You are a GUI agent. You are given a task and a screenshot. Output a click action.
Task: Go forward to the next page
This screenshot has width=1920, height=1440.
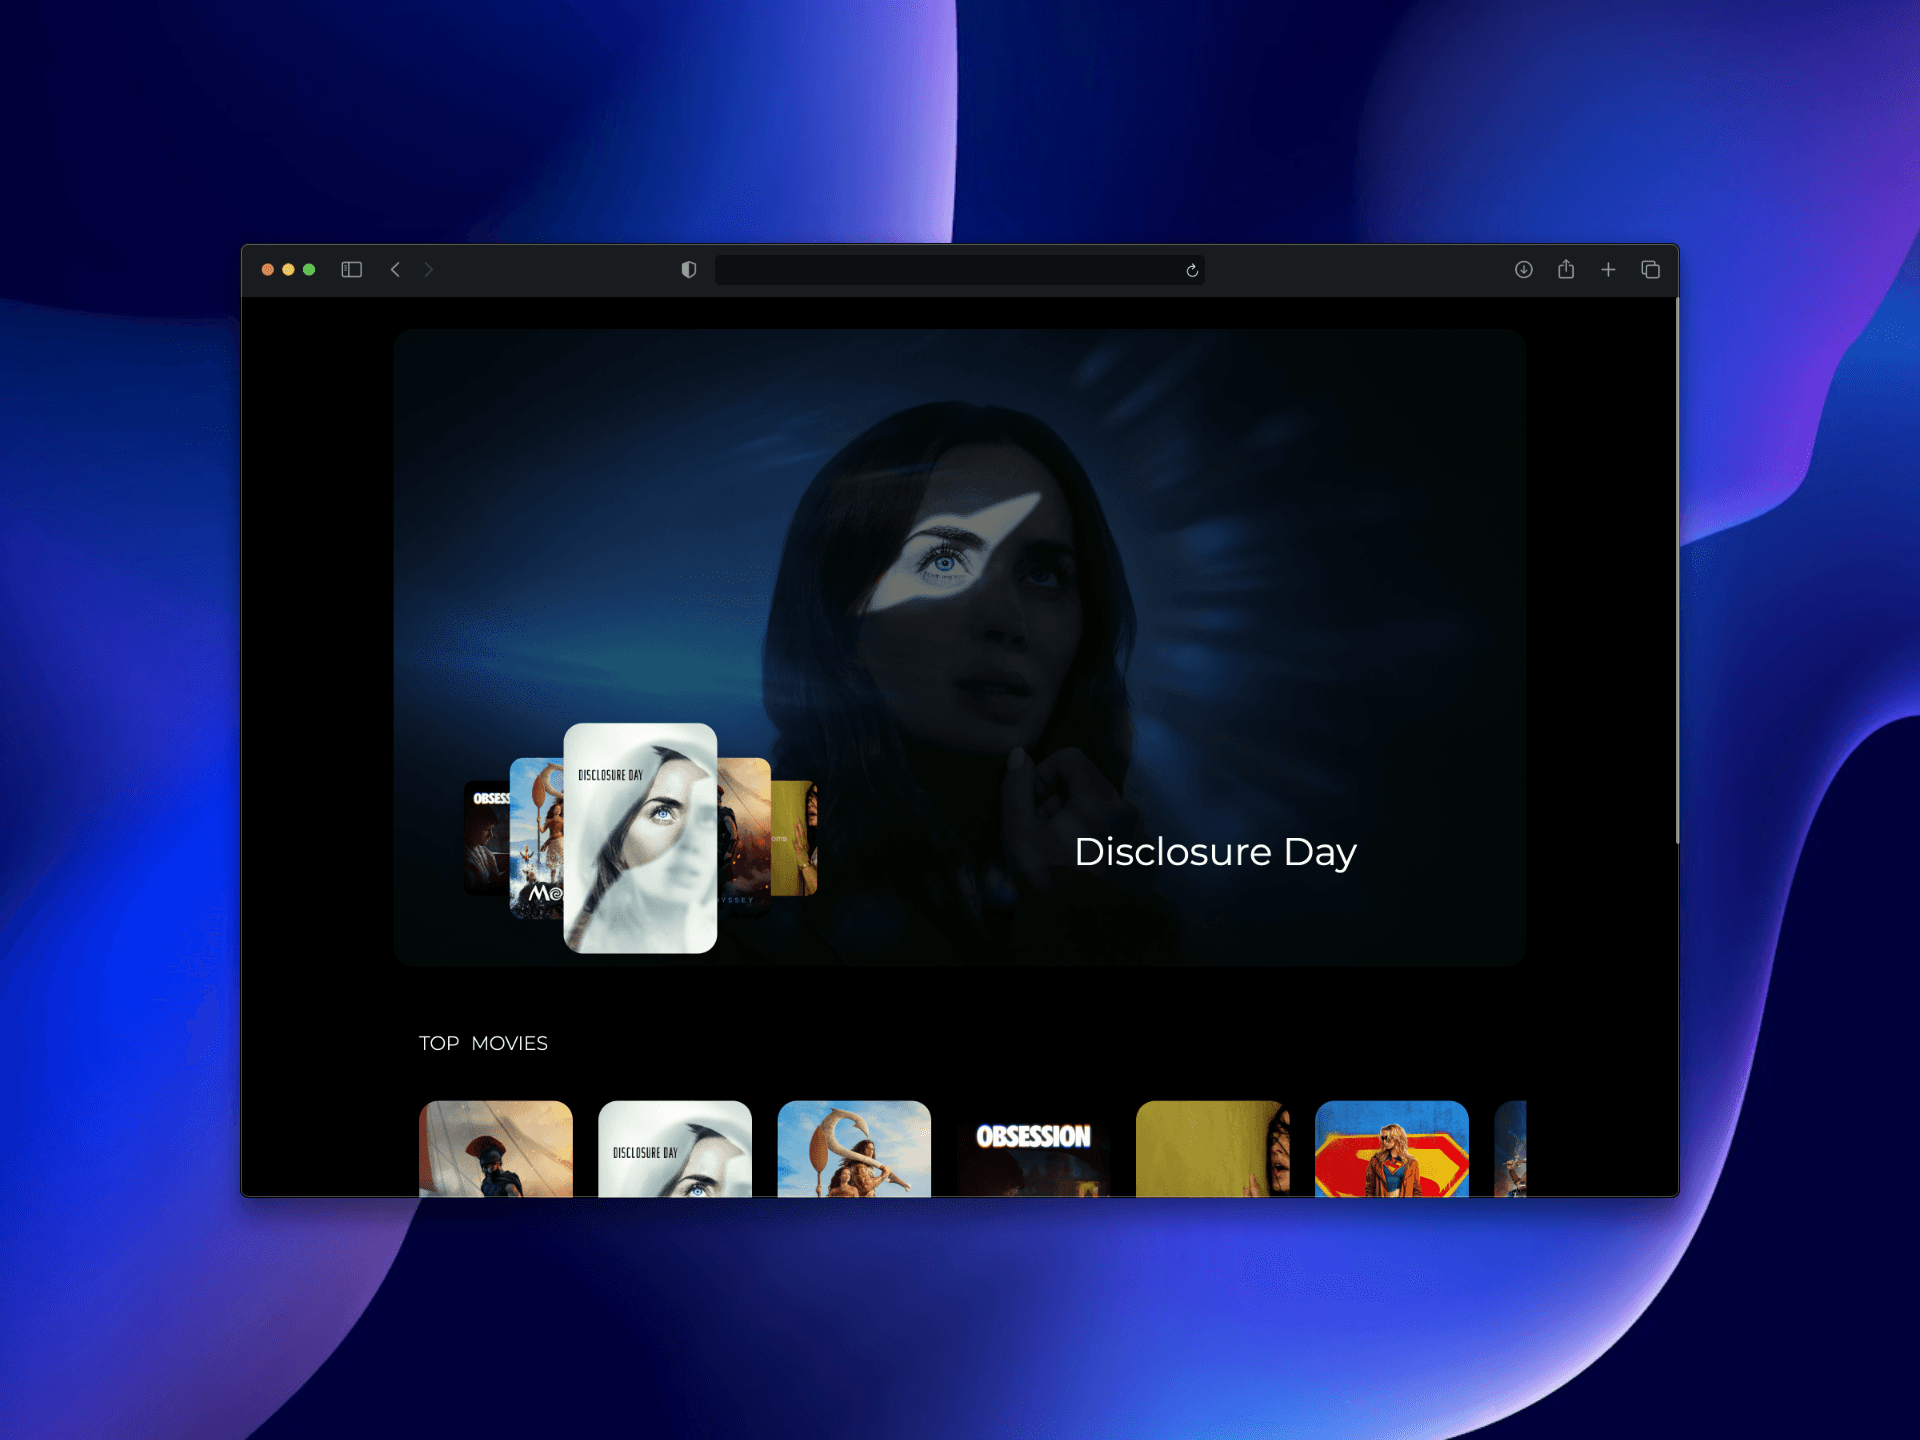[x=429, y=270]
